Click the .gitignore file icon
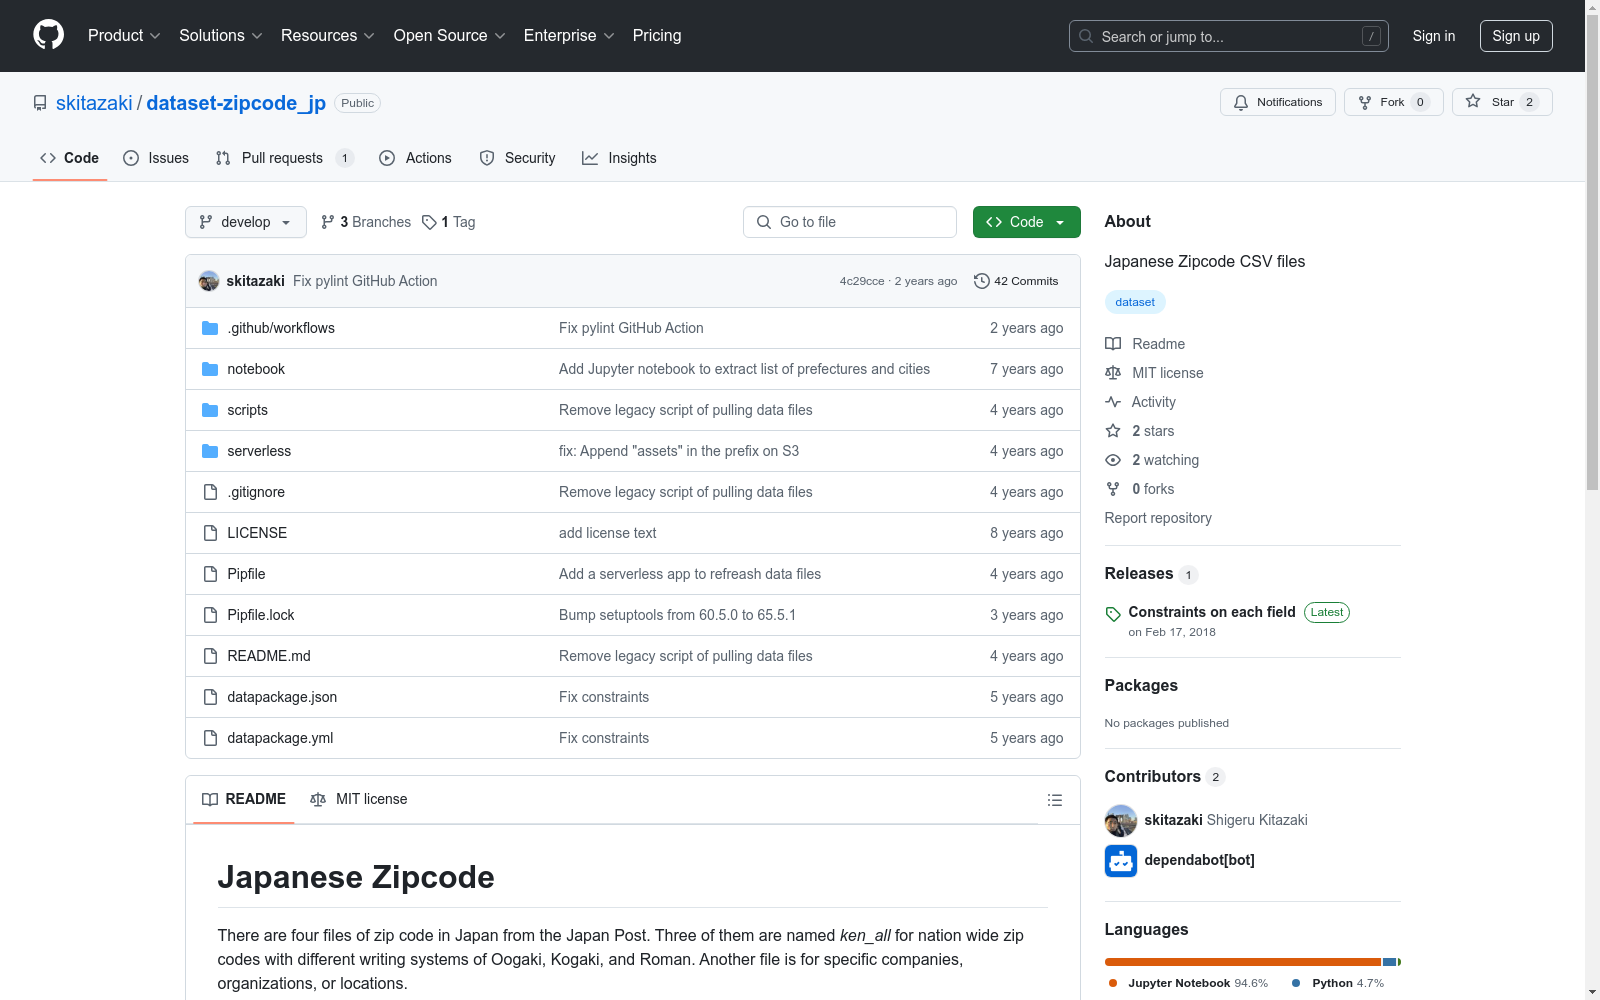The image size is (1600, 1000). 210,492
